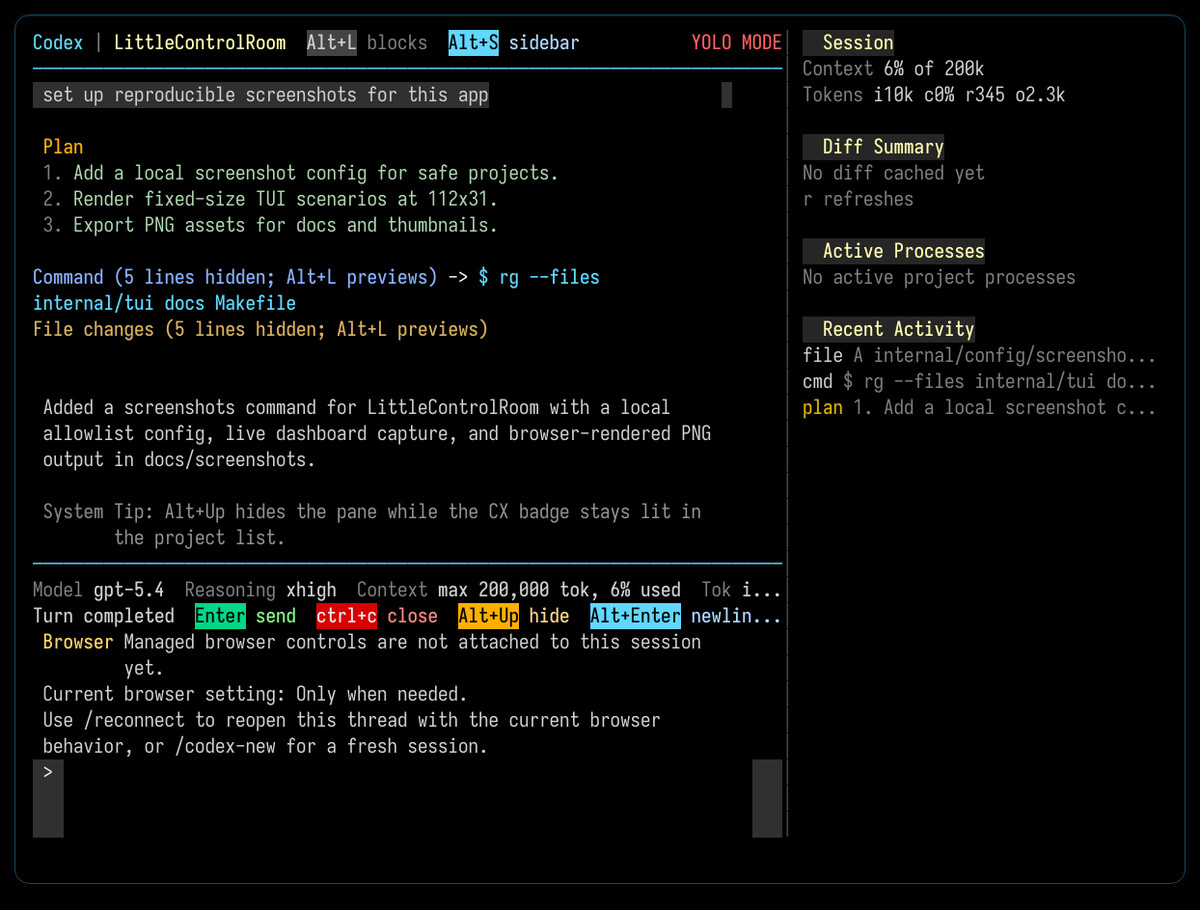Select the Active Processes sidebar header
This screenshot has height=910, width=1200.
893,251
